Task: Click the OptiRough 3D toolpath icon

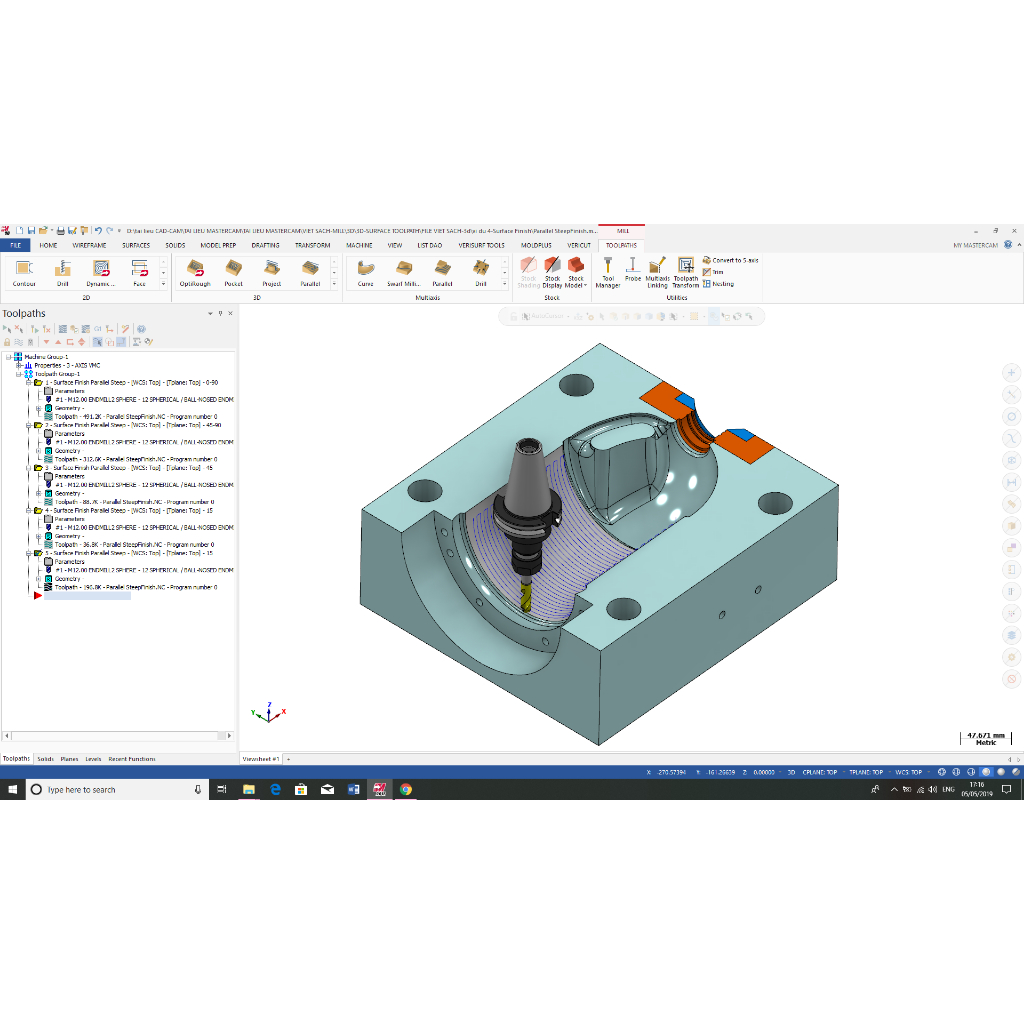Action: pos(195,272)
